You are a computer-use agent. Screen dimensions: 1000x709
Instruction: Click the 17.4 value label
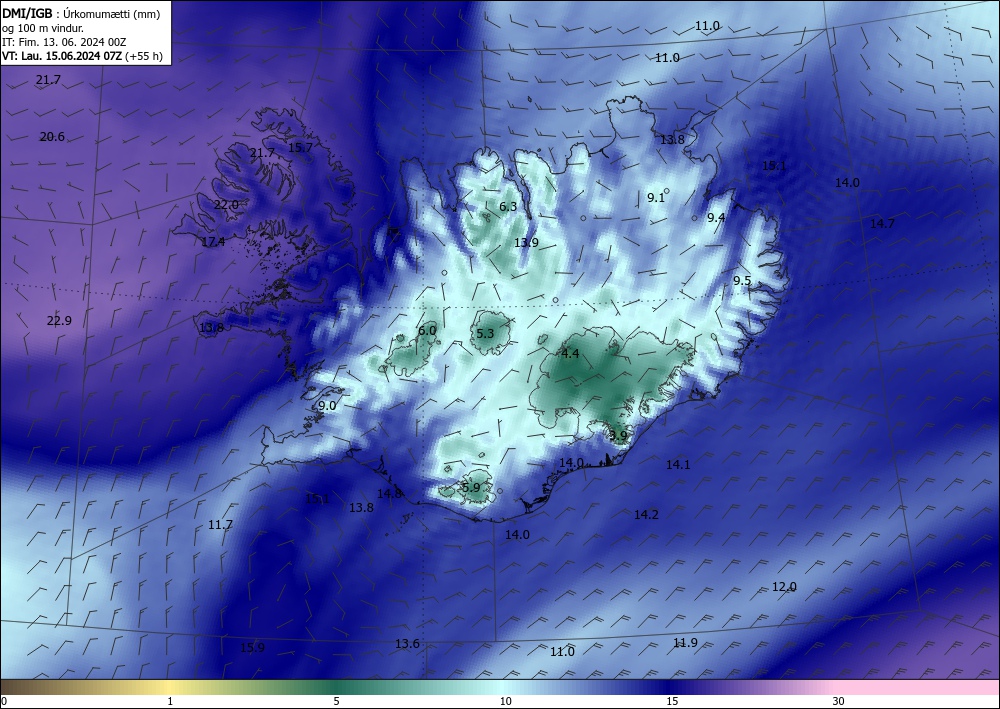[x=213, y=242]
